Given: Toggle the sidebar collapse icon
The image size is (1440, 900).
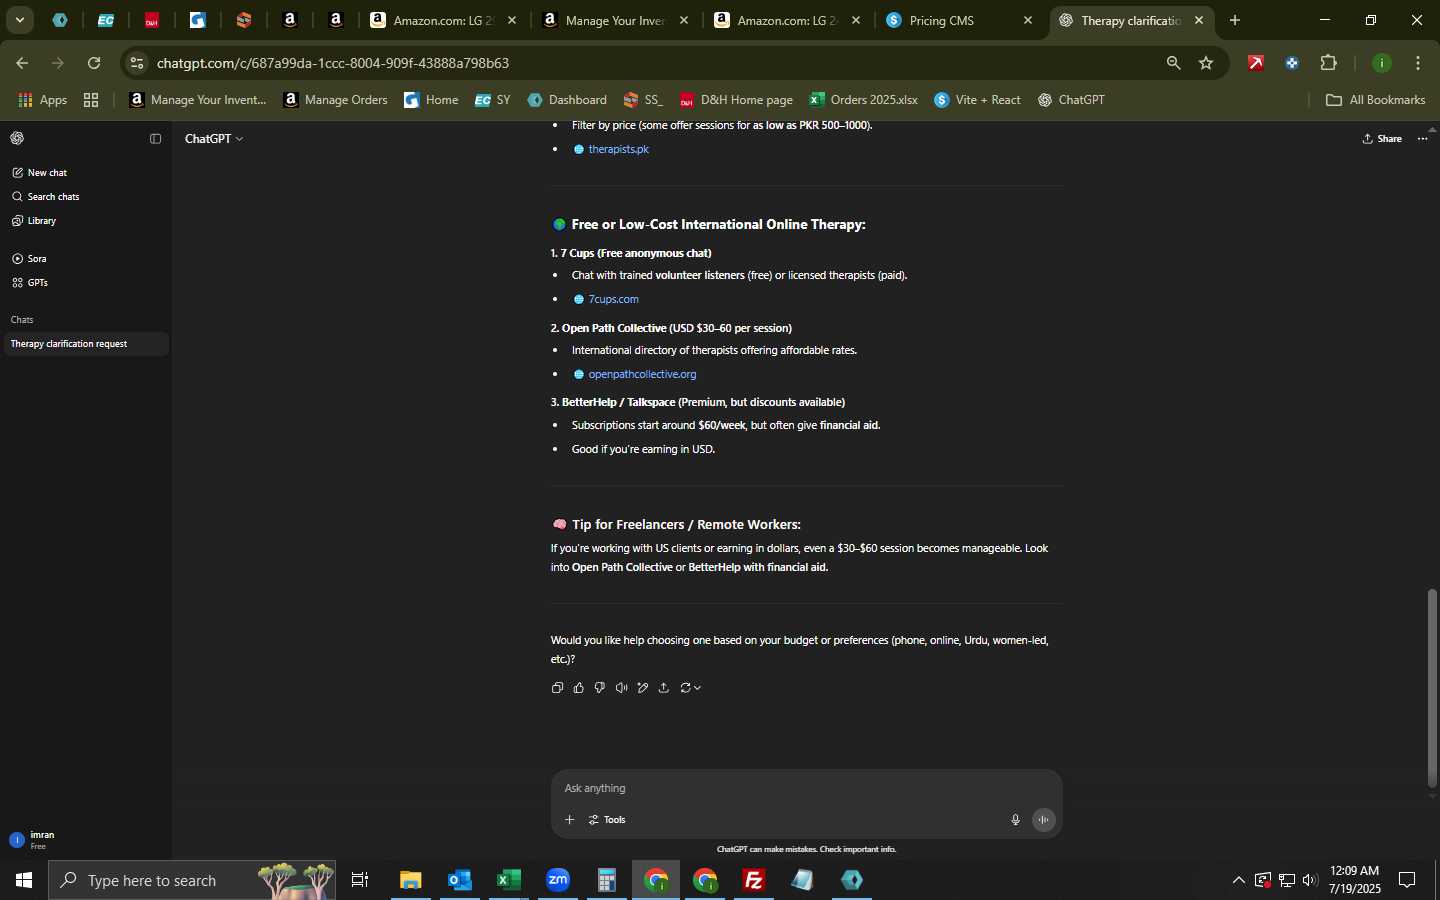Looking at the screenshot, I should (155, 139).
